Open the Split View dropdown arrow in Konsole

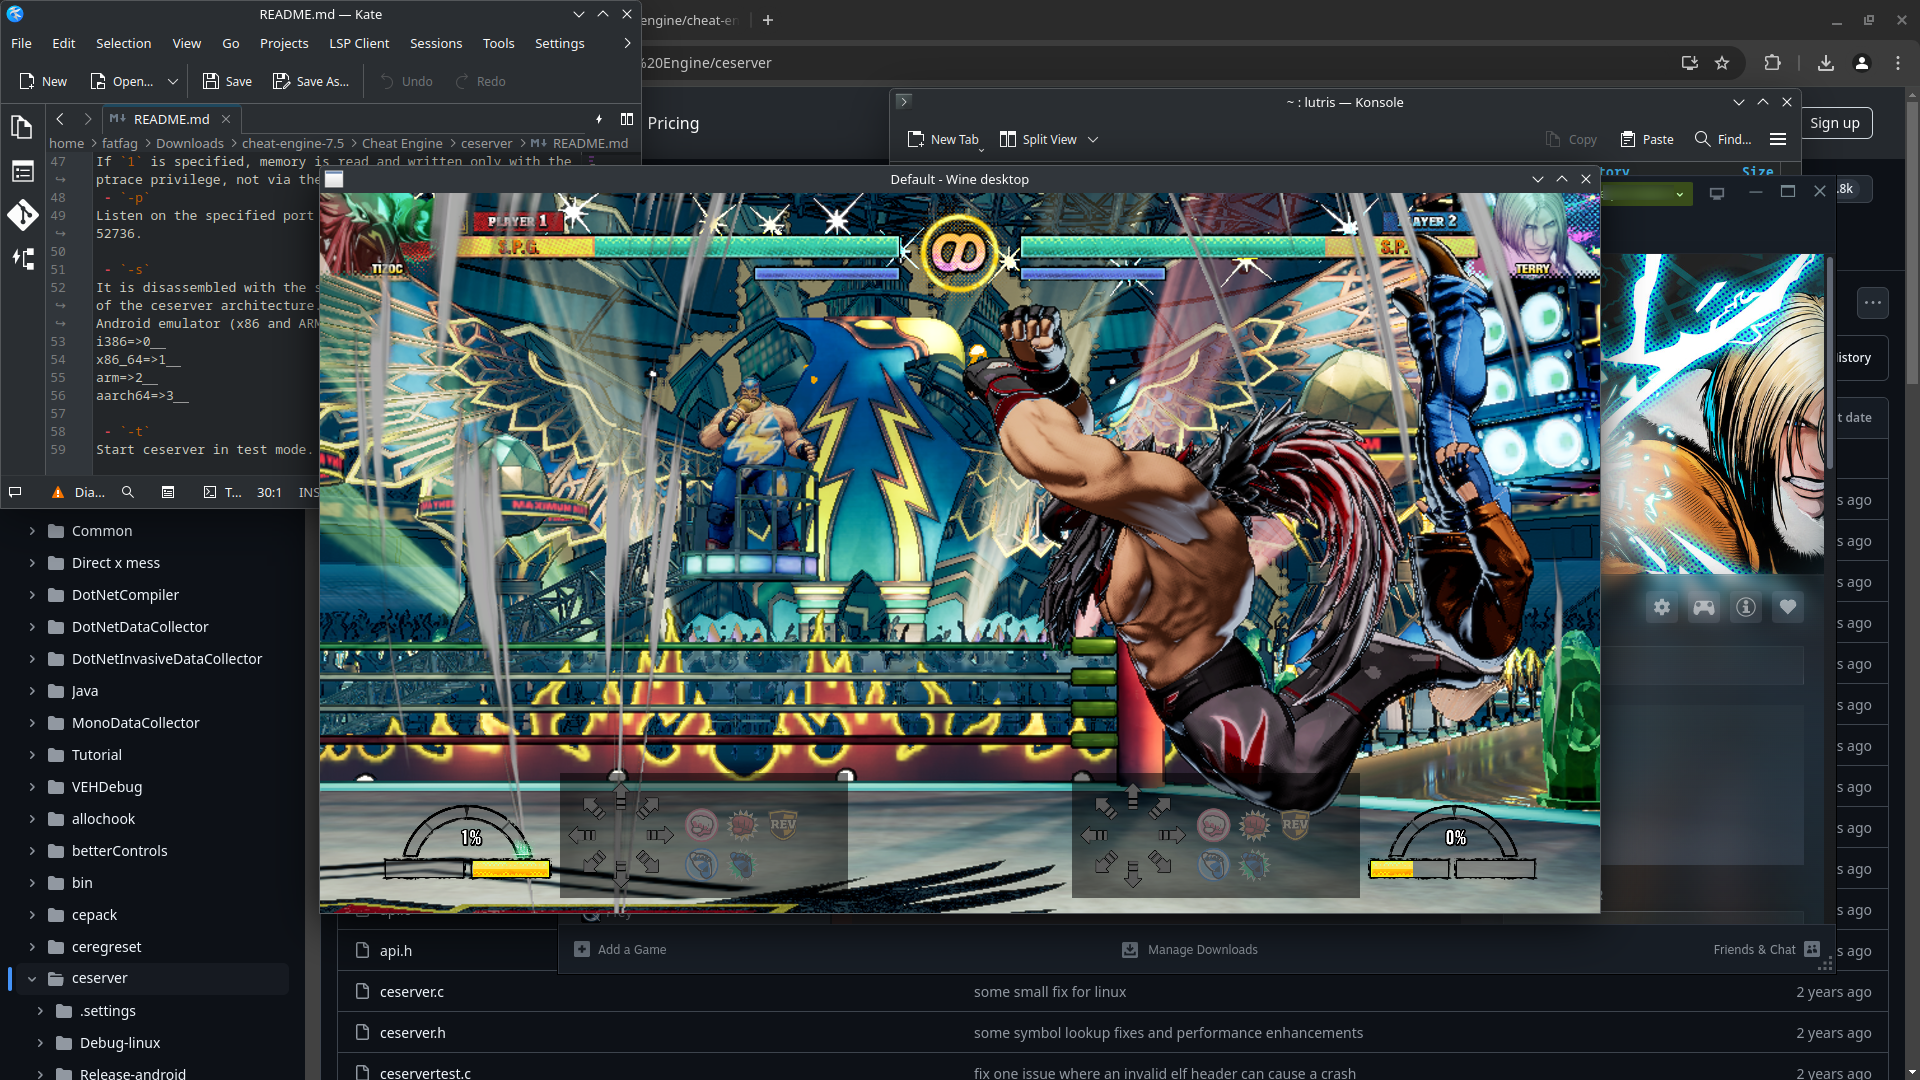click(x=1093, y=139)
